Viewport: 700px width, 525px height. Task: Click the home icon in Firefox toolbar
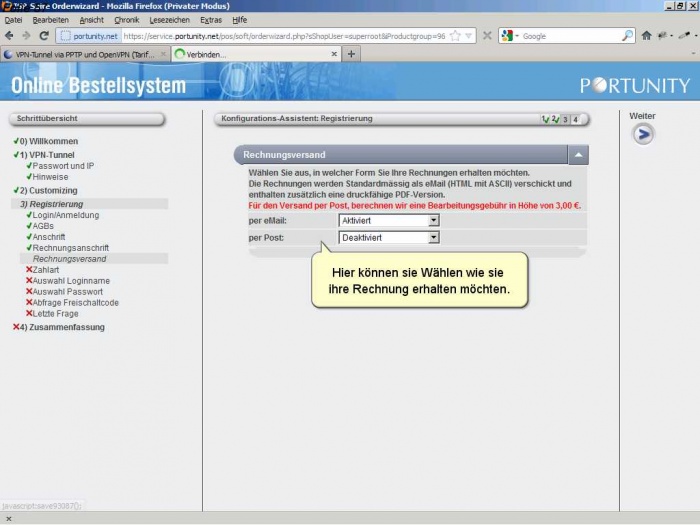point(646,35)
